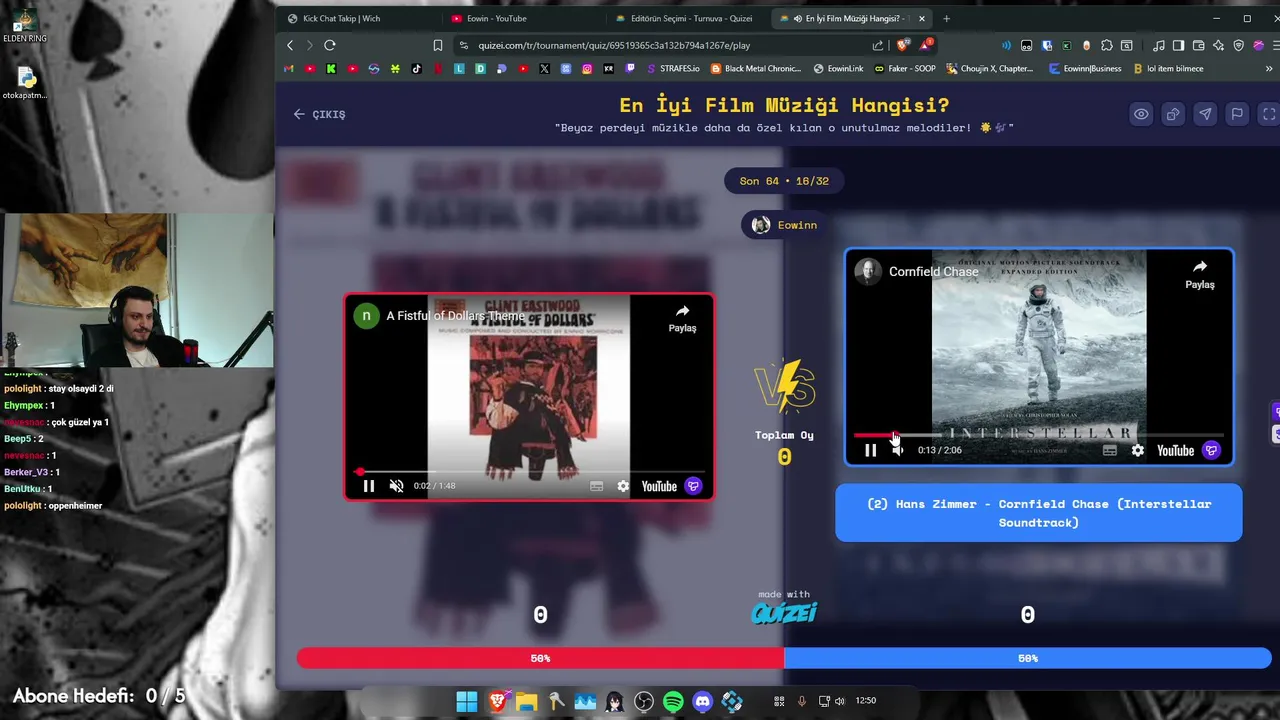The height and width of the screenshot is (720, 1280).
Task: Open ELDEN RING desktop shortcut
Action: pyautogui.click(x=24, y=26)
